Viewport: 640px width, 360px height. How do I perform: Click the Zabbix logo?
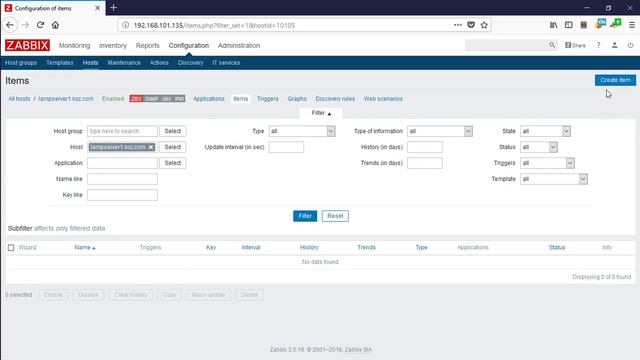(27, 45)
